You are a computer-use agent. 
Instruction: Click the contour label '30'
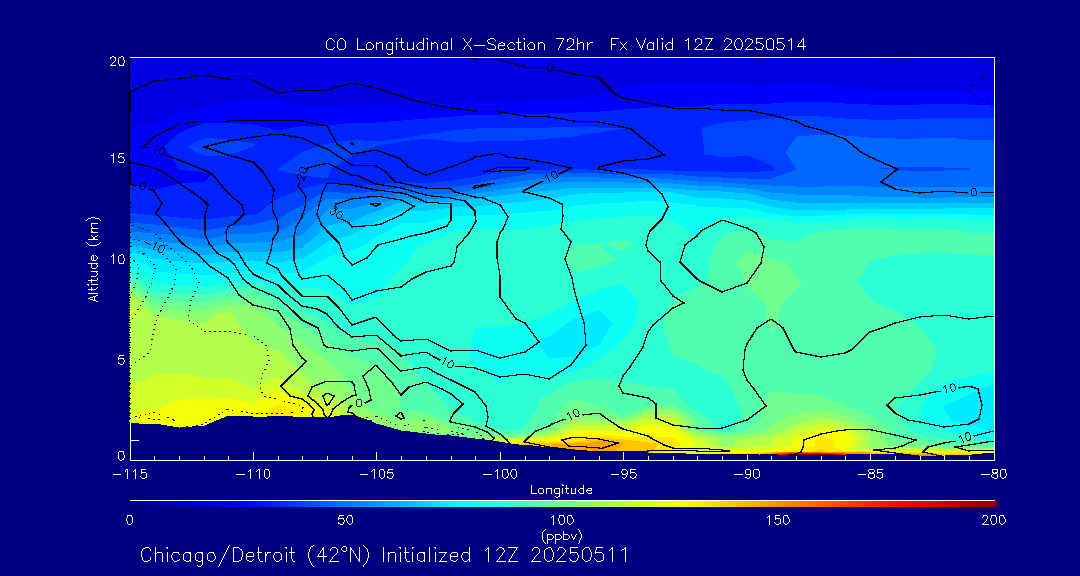pos(335,214)
